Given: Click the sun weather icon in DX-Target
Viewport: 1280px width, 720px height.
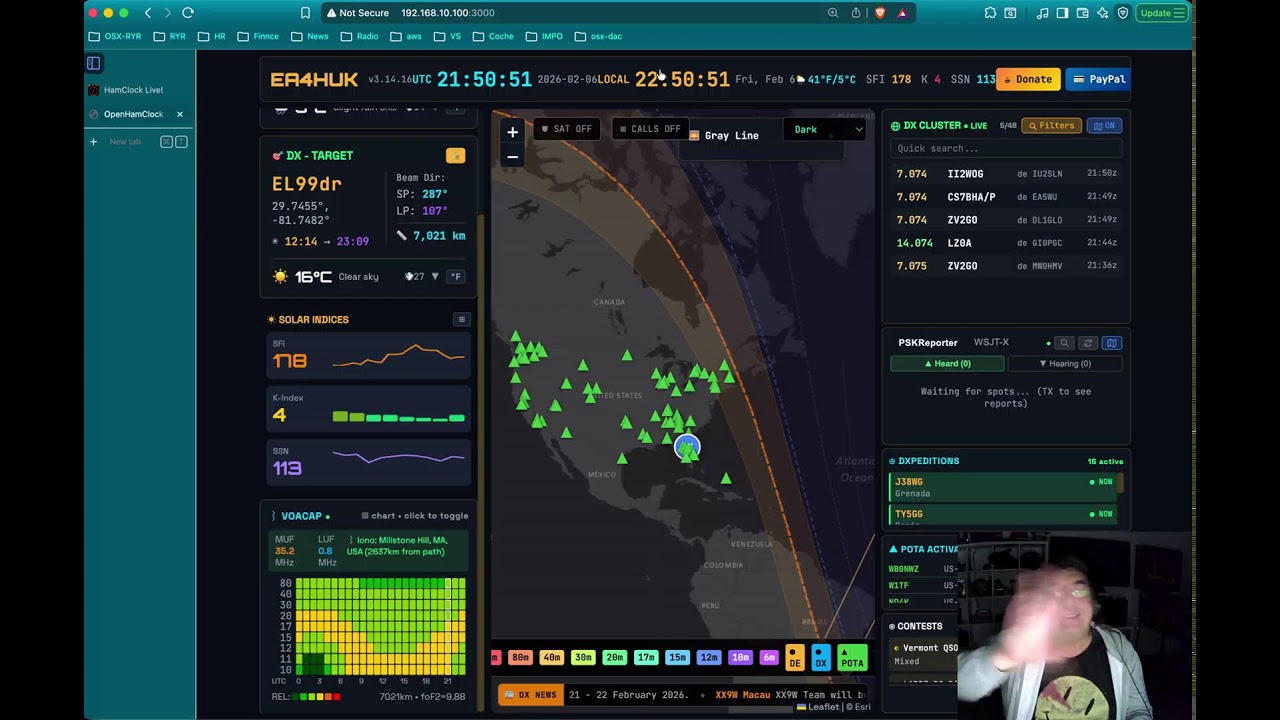Looking at the screenshot, I should (x=280, y=276).
